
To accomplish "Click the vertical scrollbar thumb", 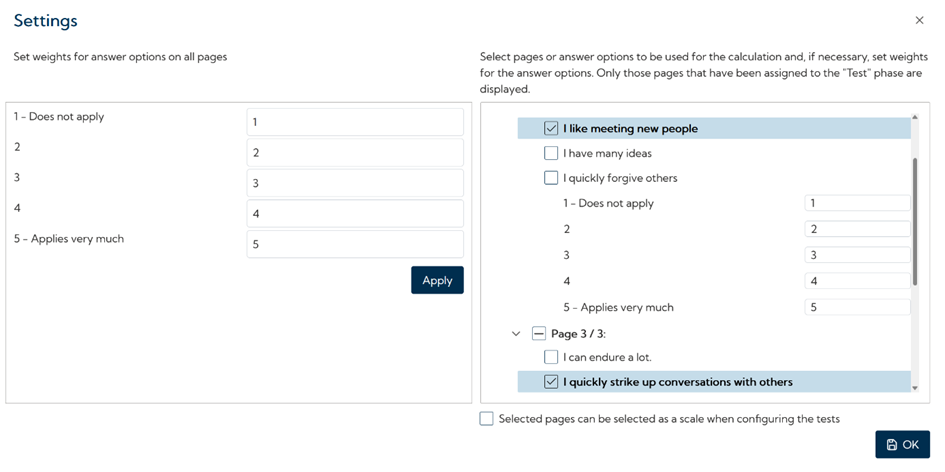I will pos(914,220).
